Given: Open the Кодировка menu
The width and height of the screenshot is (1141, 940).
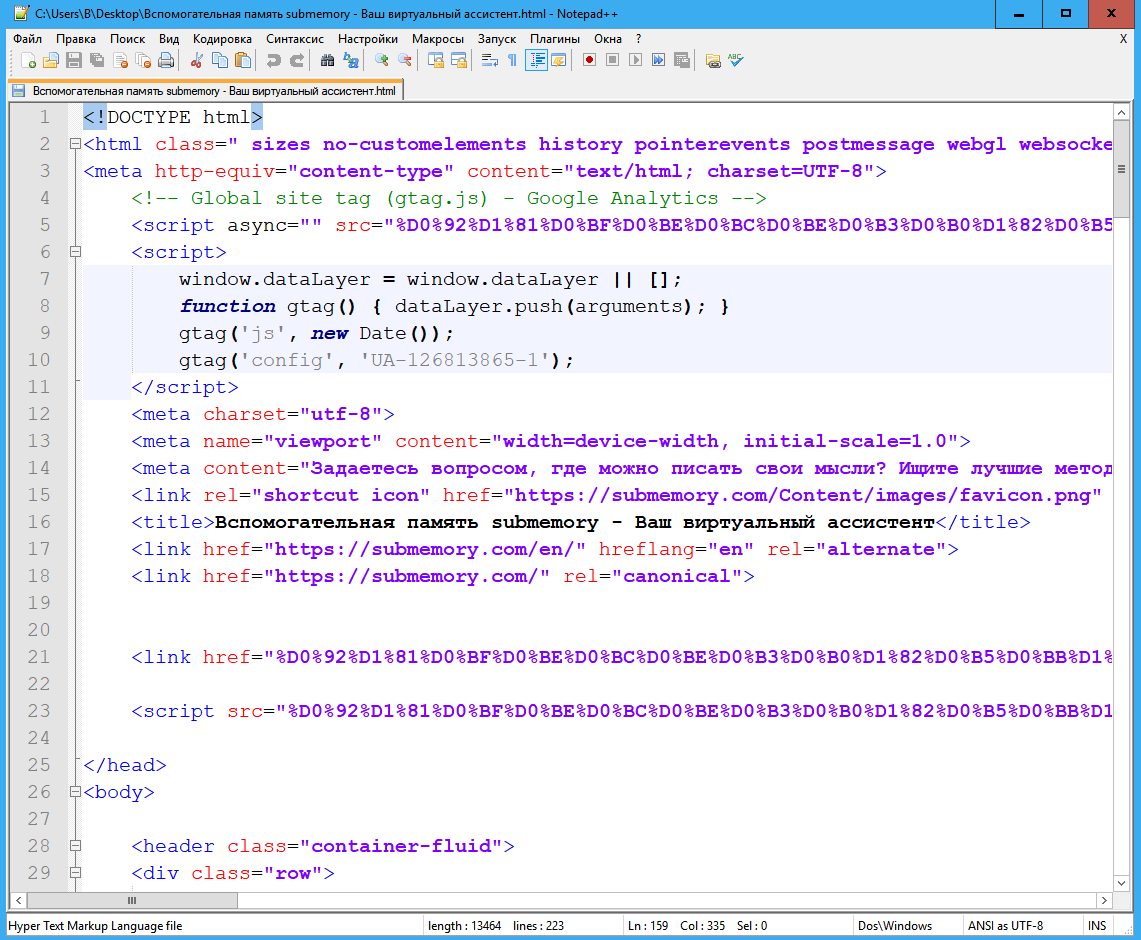Looking at the screenshot, I should (222, 39).
